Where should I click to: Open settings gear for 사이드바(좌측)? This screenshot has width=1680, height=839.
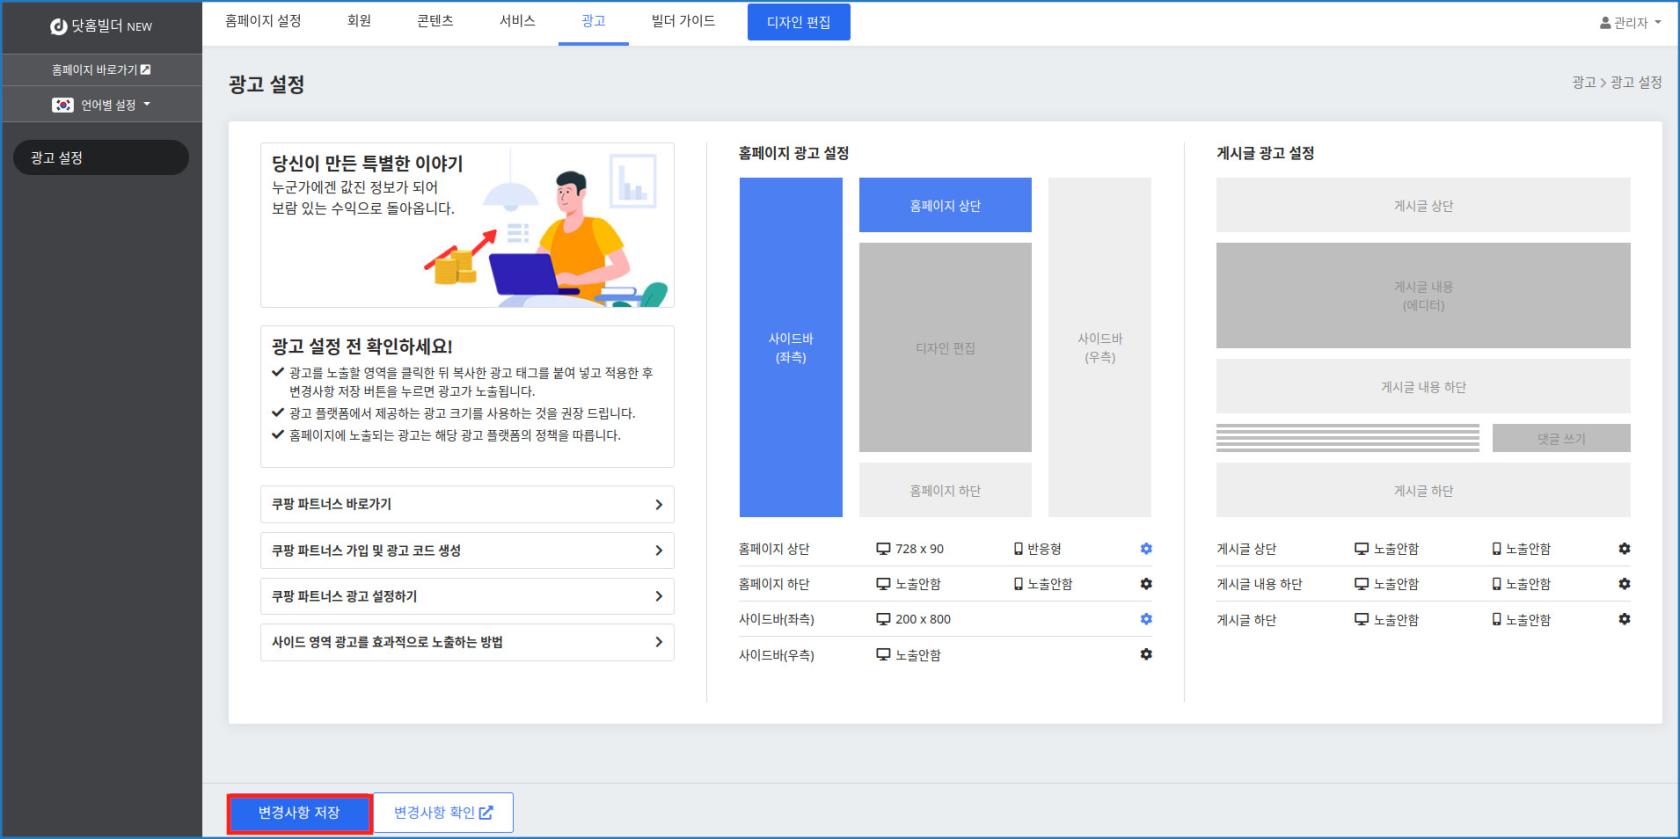pyautogui.click(x=1146, y=619)
